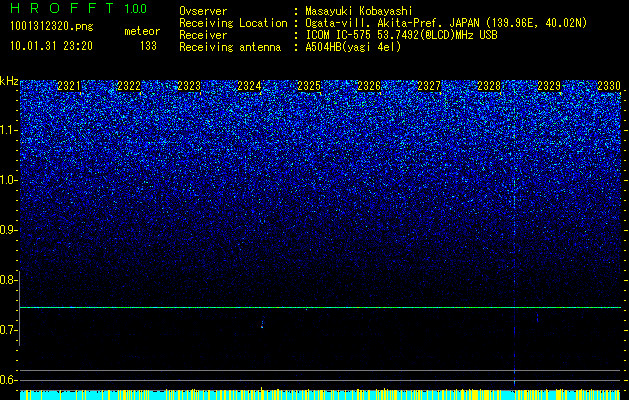
Task: Click the Receiving Location label
Action: pos(233,23)
